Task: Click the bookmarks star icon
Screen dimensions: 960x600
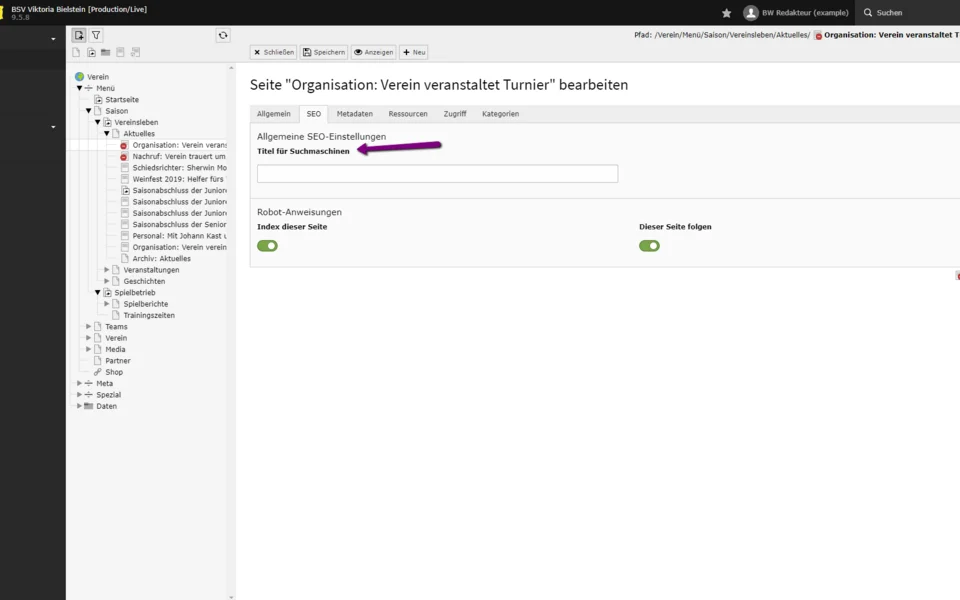Action: (x=726, y=13)
